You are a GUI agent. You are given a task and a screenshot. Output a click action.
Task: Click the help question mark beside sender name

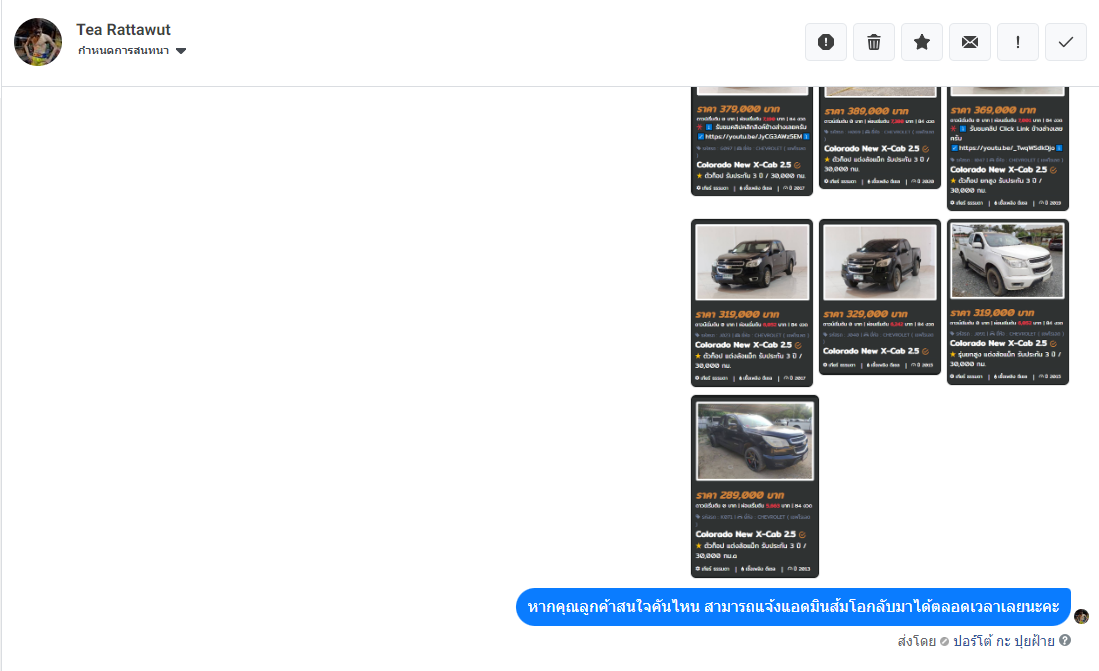[1065, 640]
